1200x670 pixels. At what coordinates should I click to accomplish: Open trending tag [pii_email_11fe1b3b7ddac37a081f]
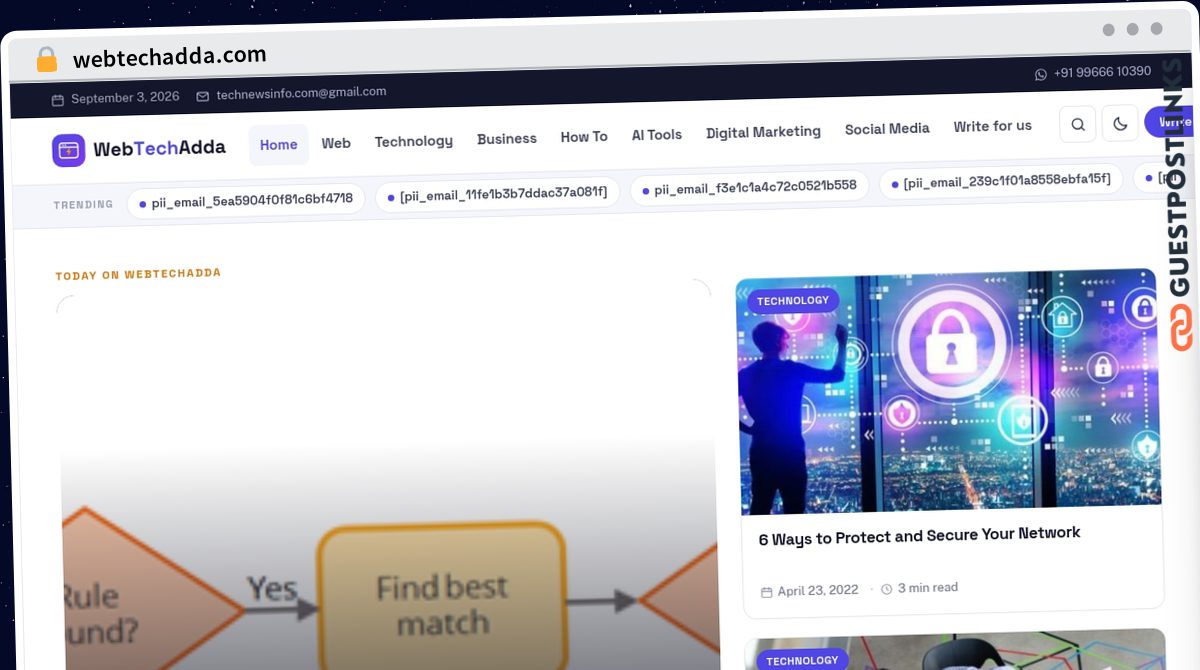497,193
